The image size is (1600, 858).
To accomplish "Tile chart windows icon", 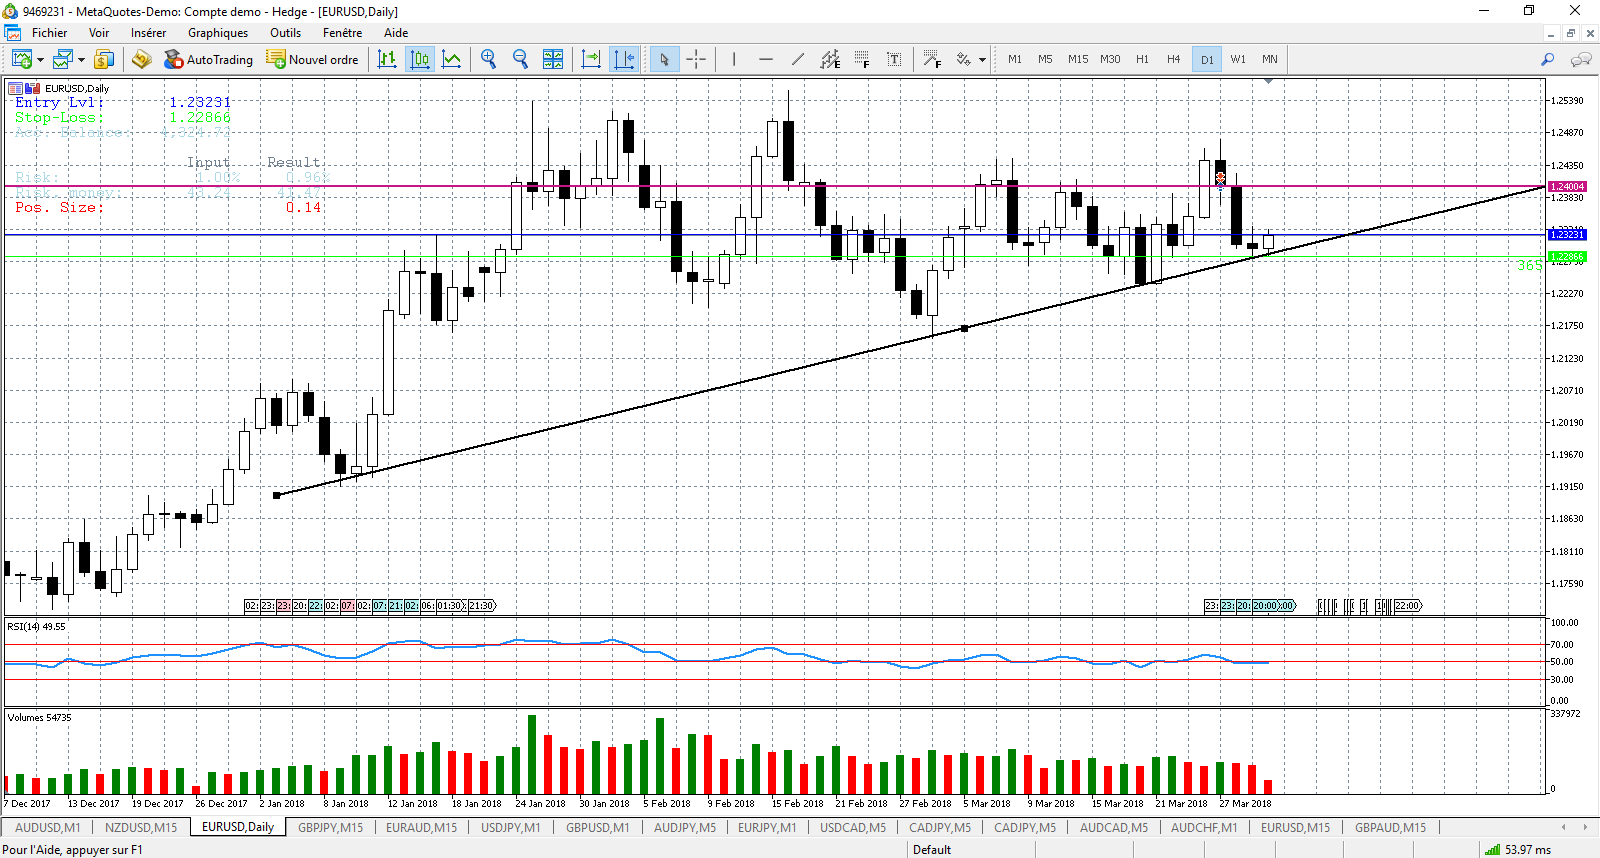I will click(x=553, y=59).
